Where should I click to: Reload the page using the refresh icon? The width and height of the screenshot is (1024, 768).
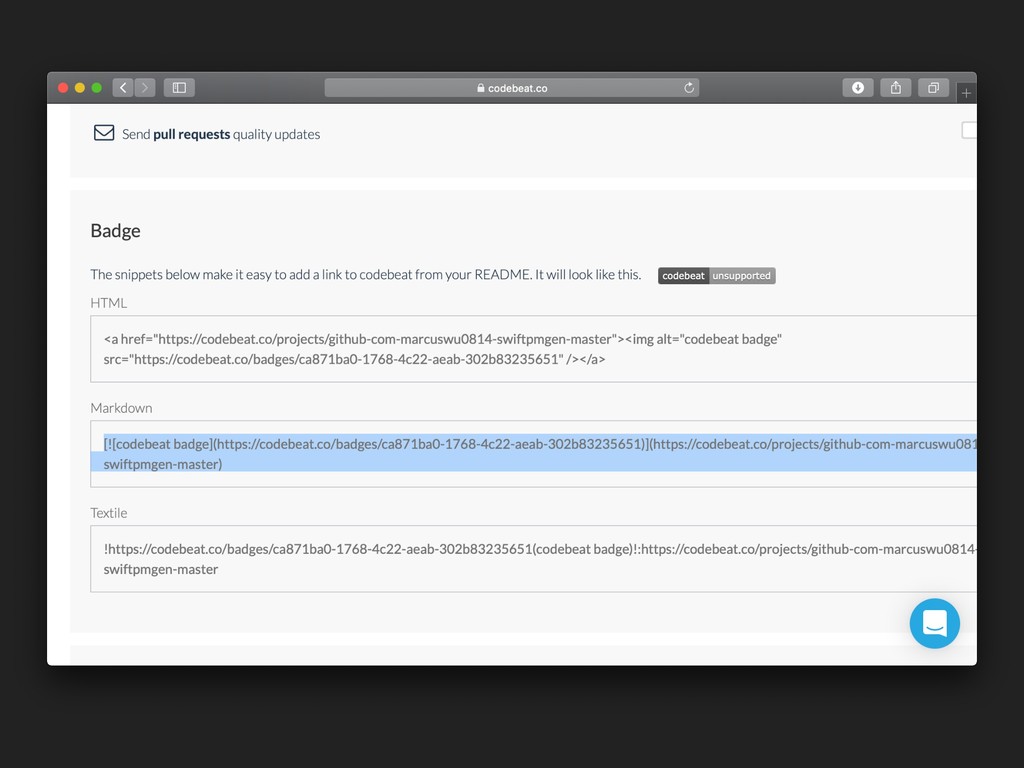pos(688,88)
